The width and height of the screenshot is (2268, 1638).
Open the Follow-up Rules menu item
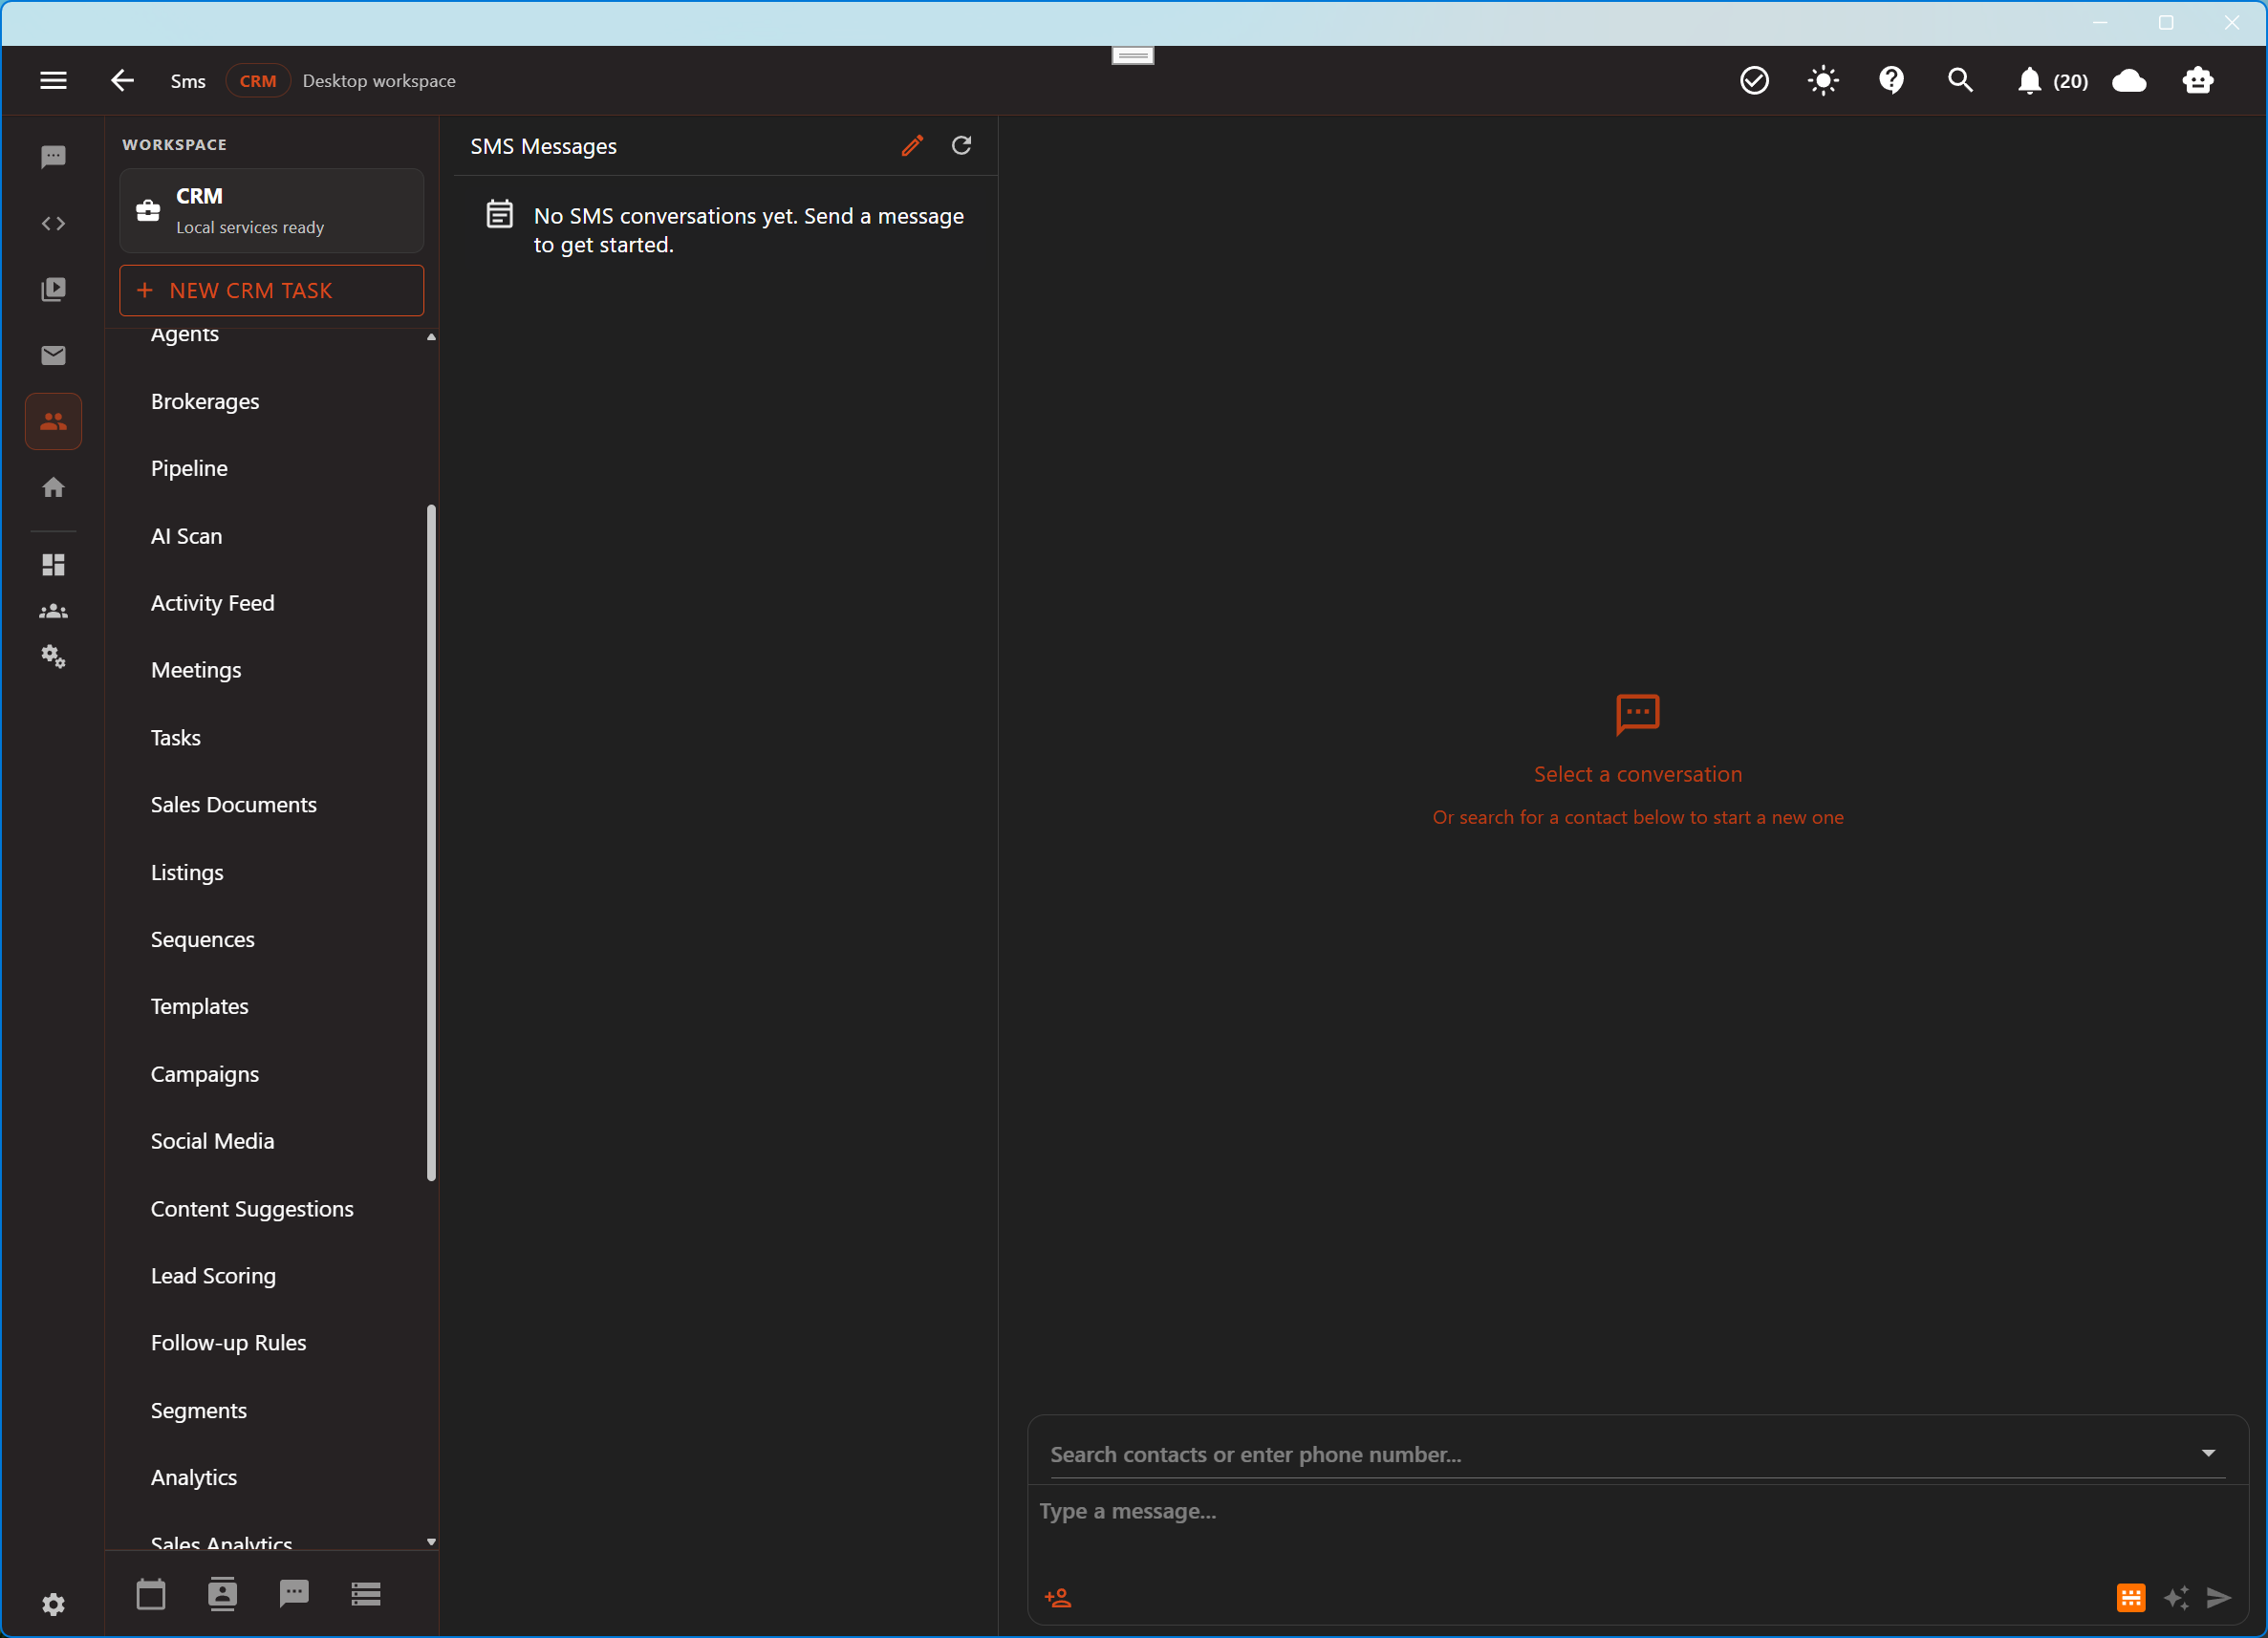point(229,1343)
